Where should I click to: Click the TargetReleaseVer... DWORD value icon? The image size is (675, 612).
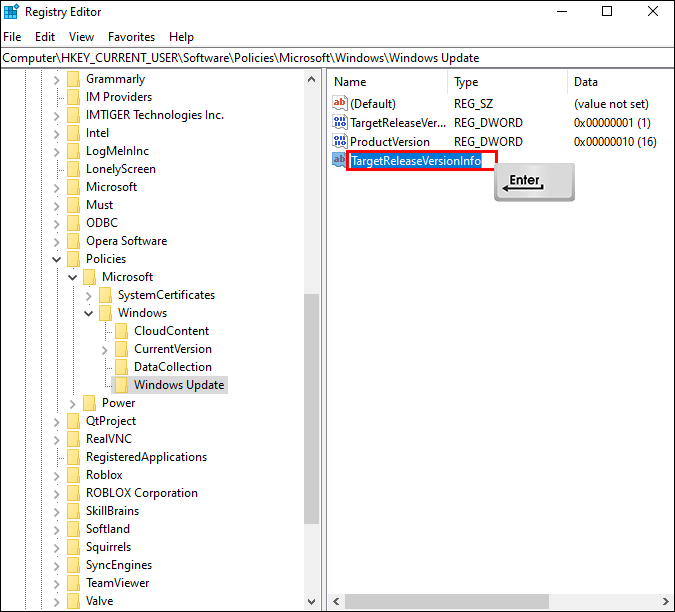(x=340, y=122)
